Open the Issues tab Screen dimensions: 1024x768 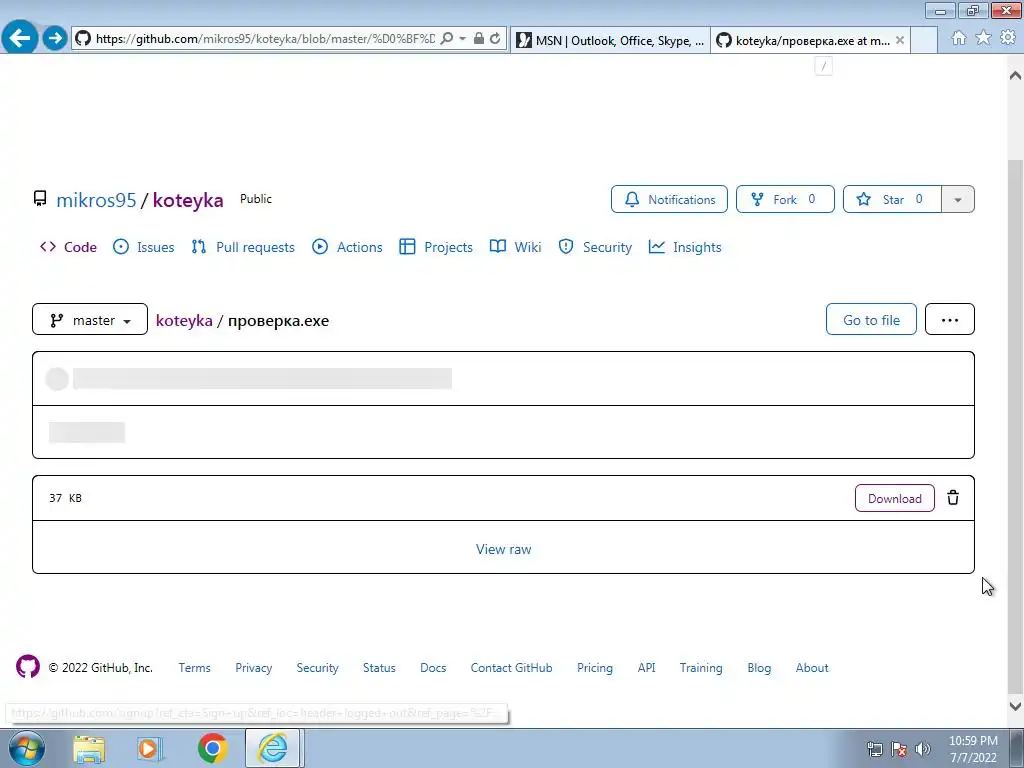[x=144, y=247]
